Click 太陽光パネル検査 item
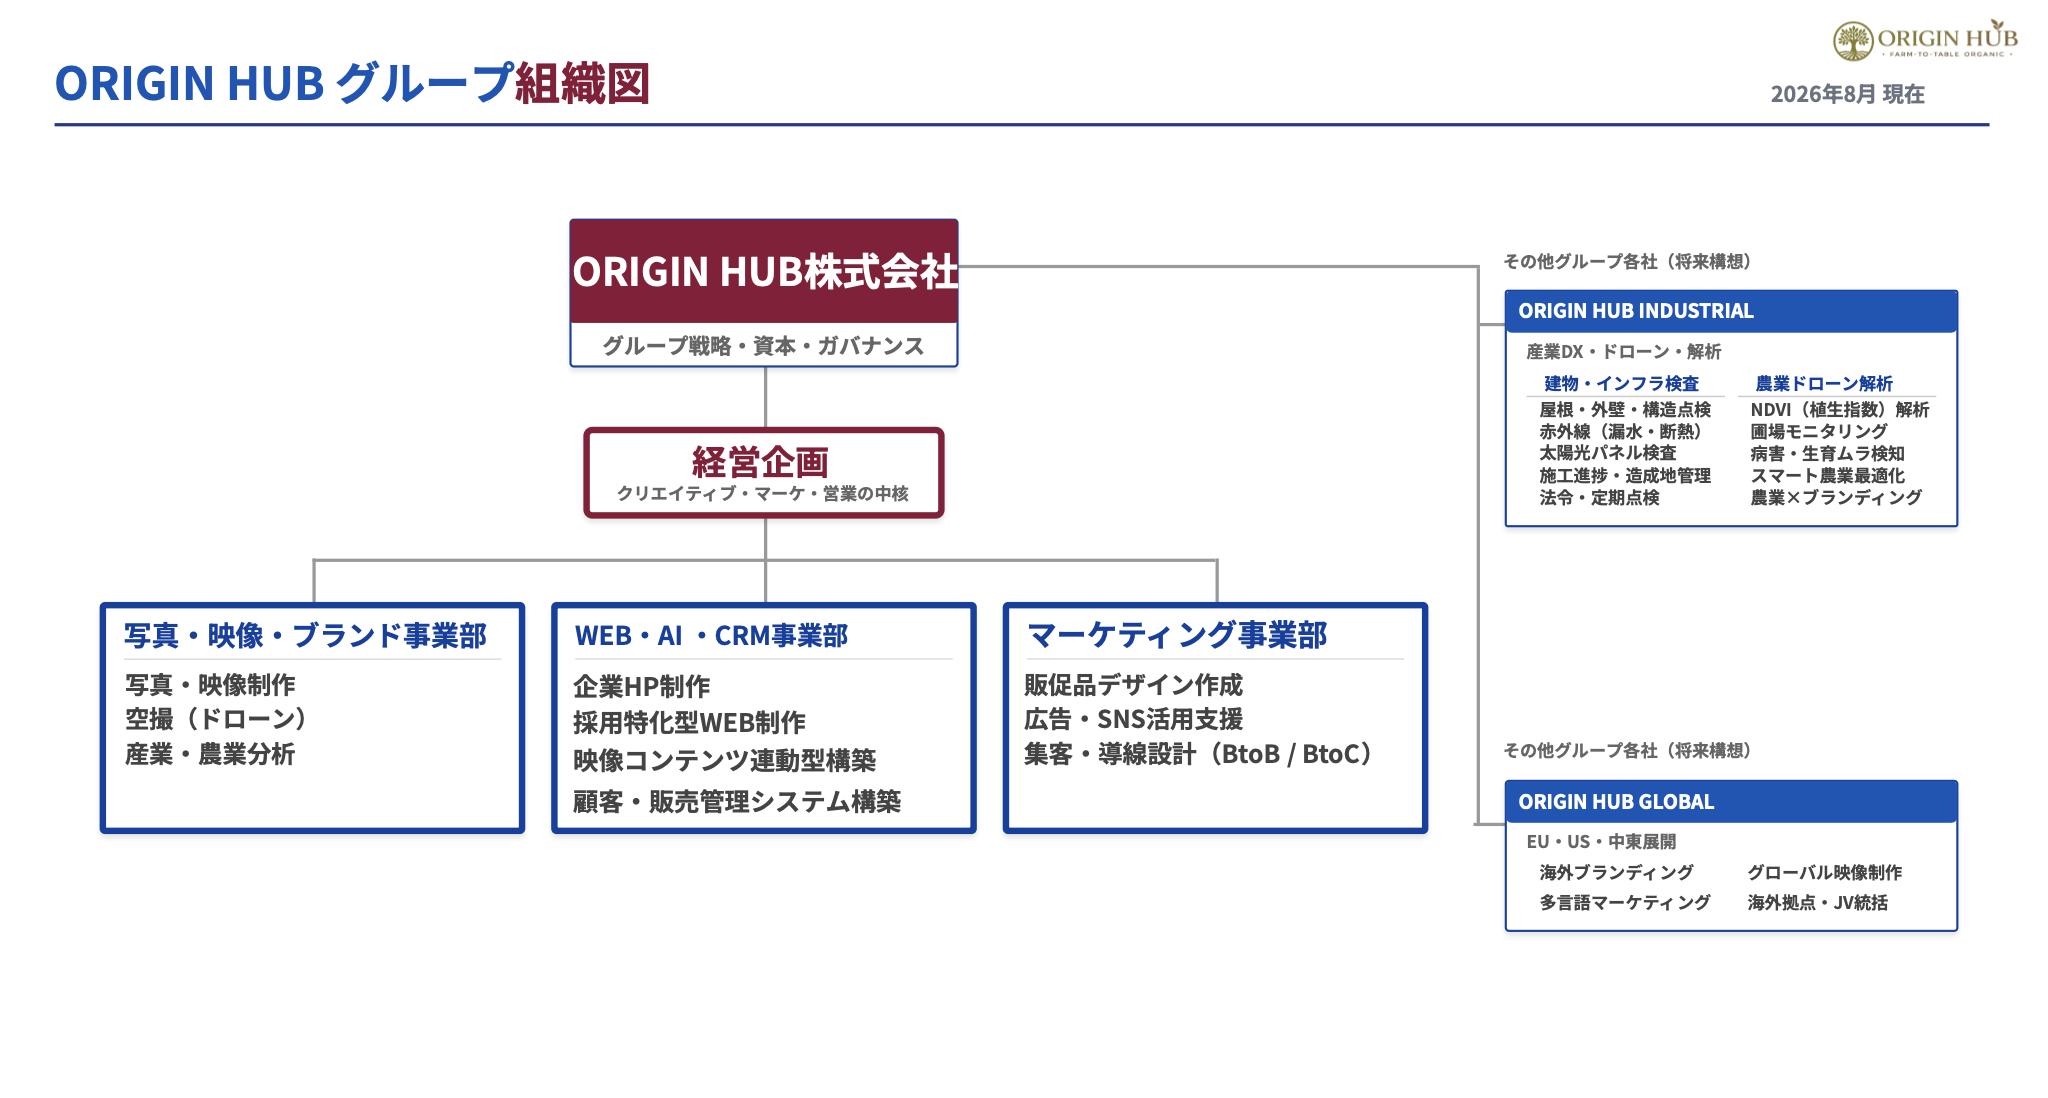 point(1608,453)
